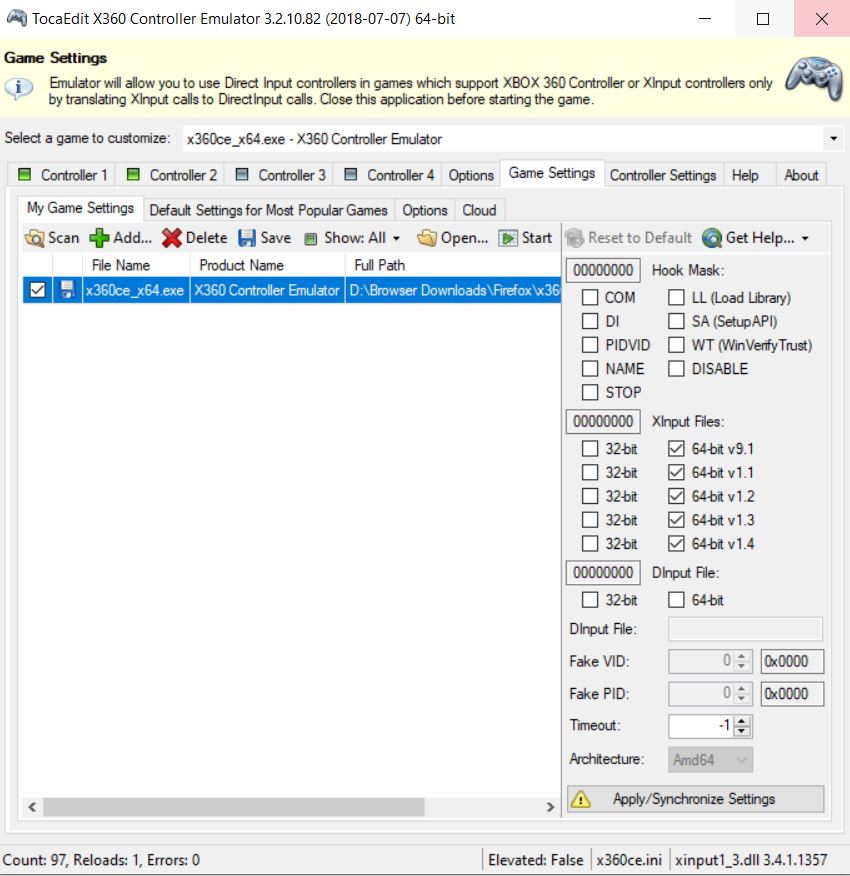850x876 pixels.
Task: Enable the COM hook mask checkbox
Action: (590, 297)
